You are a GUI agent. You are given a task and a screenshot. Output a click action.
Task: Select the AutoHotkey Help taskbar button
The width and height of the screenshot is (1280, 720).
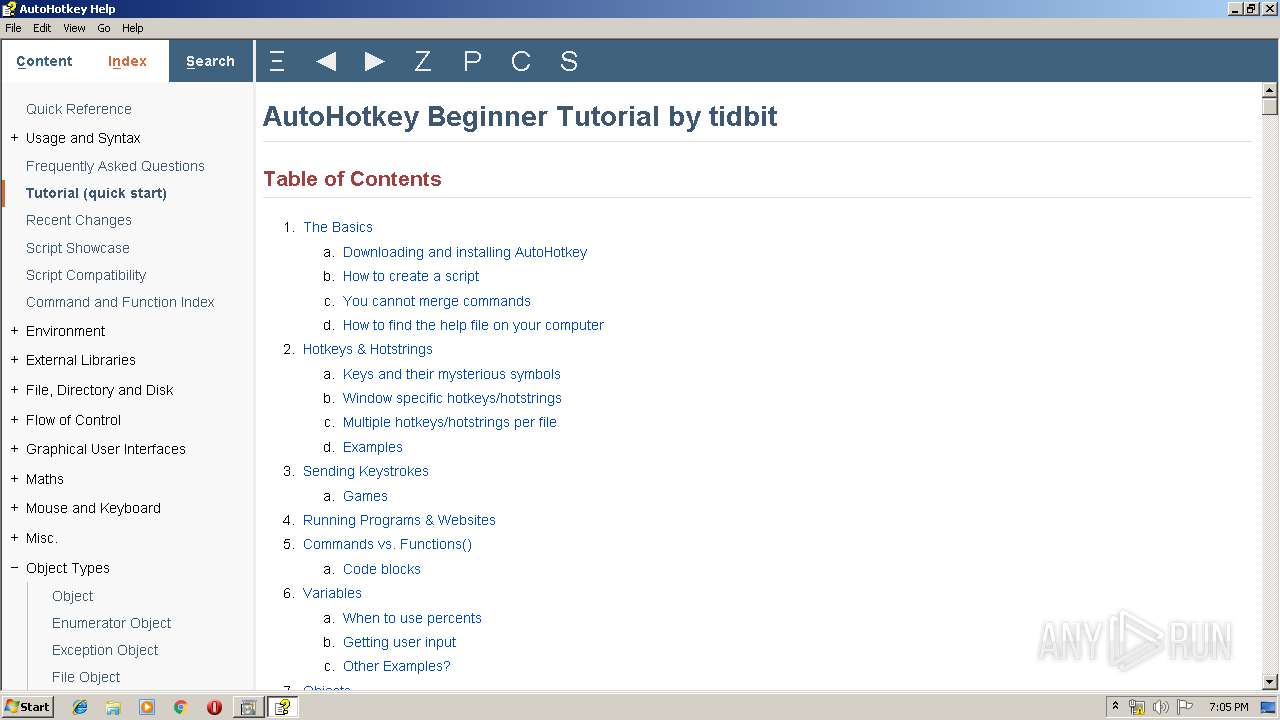pos(283,707)
